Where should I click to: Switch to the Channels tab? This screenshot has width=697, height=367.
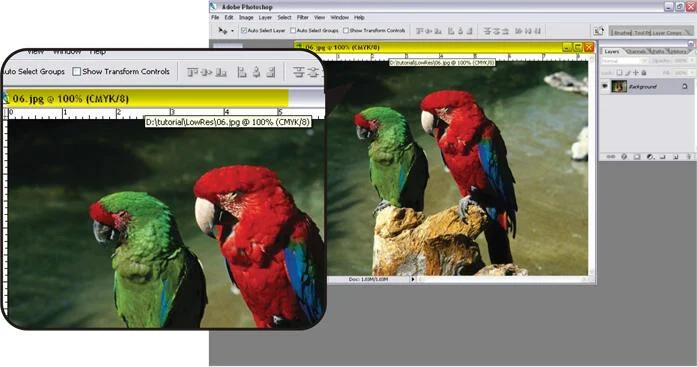(x=636, y=52)
